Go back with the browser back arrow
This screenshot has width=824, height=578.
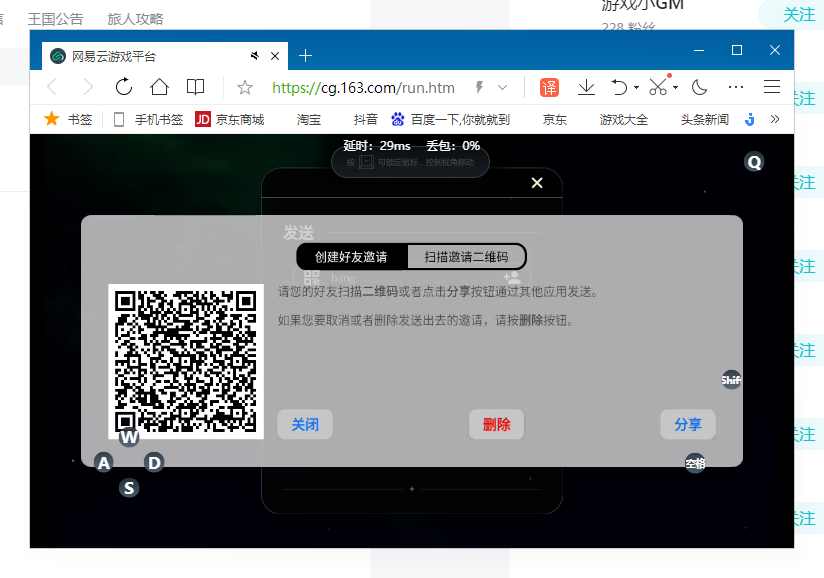point(52,87)
